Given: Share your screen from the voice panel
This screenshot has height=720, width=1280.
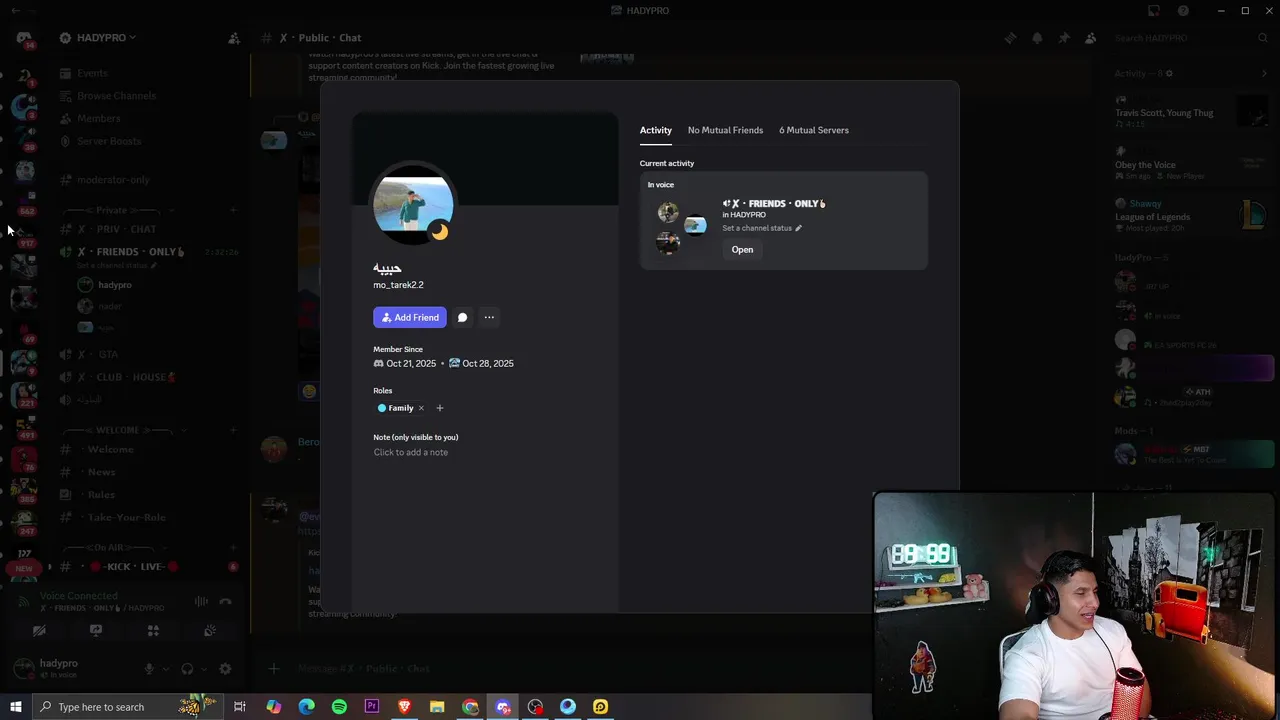Looking at the screenshot, I should click(96, 631).
